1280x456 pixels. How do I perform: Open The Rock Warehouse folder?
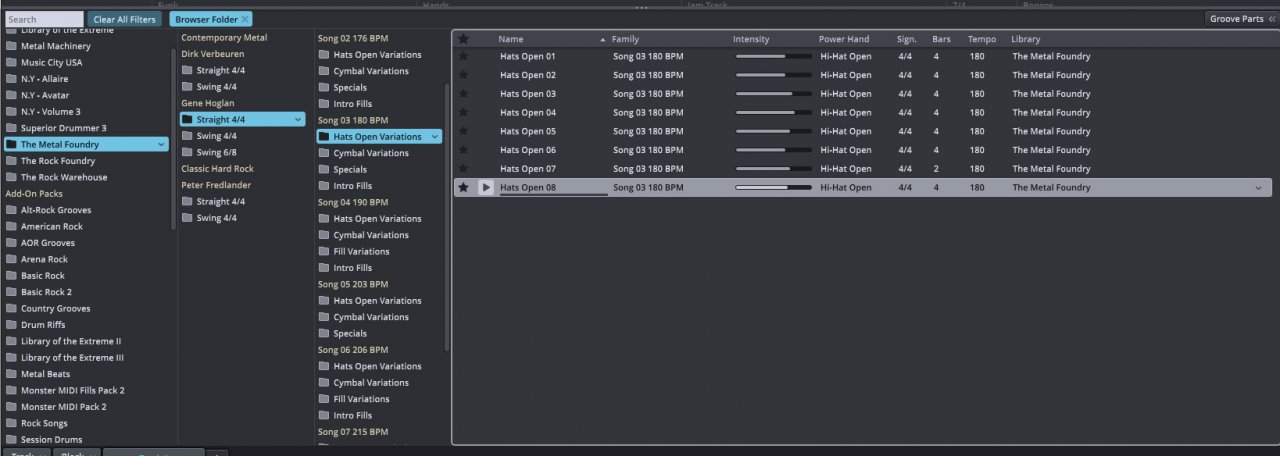(56, 177)
